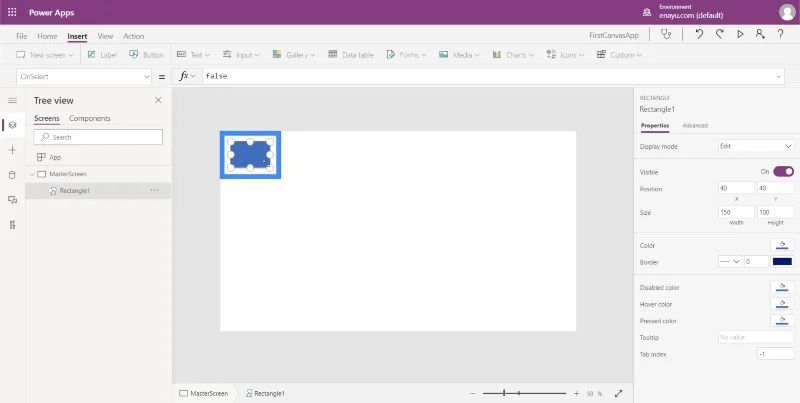Open the Media icon in left rail
The width and height of the screenshot is (800, 403).
point(13,200)
